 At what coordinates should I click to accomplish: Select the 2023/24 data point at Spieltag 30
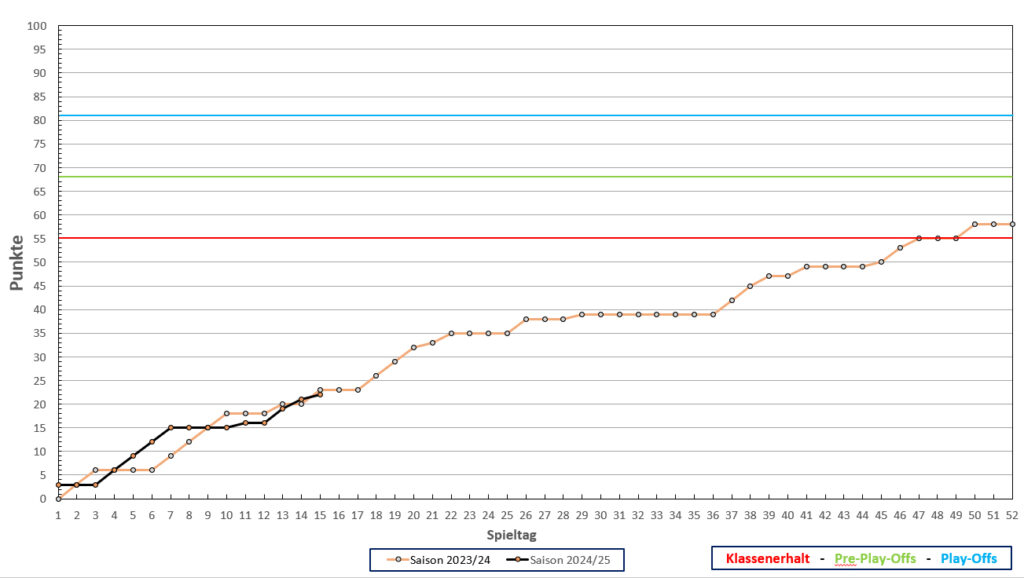tap(601, 314)
